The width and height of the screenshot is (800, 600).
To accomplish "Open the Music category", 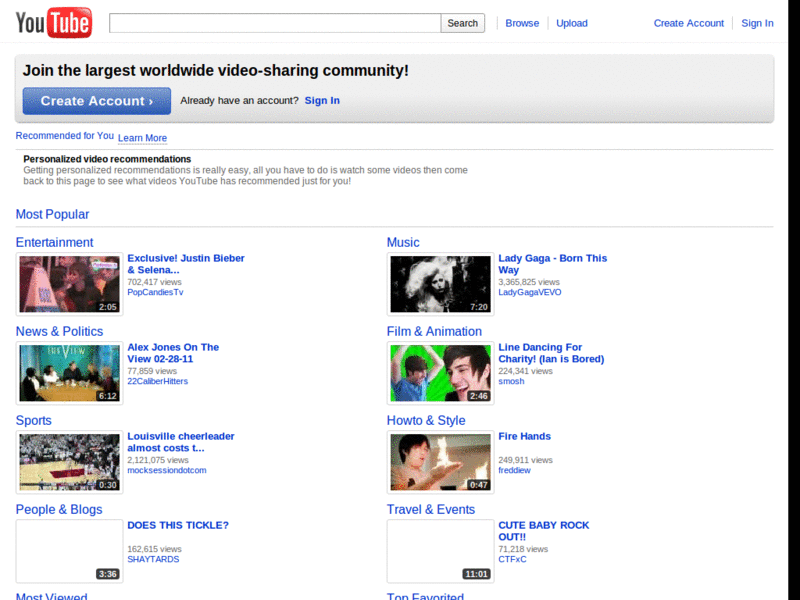I will 403,242.
